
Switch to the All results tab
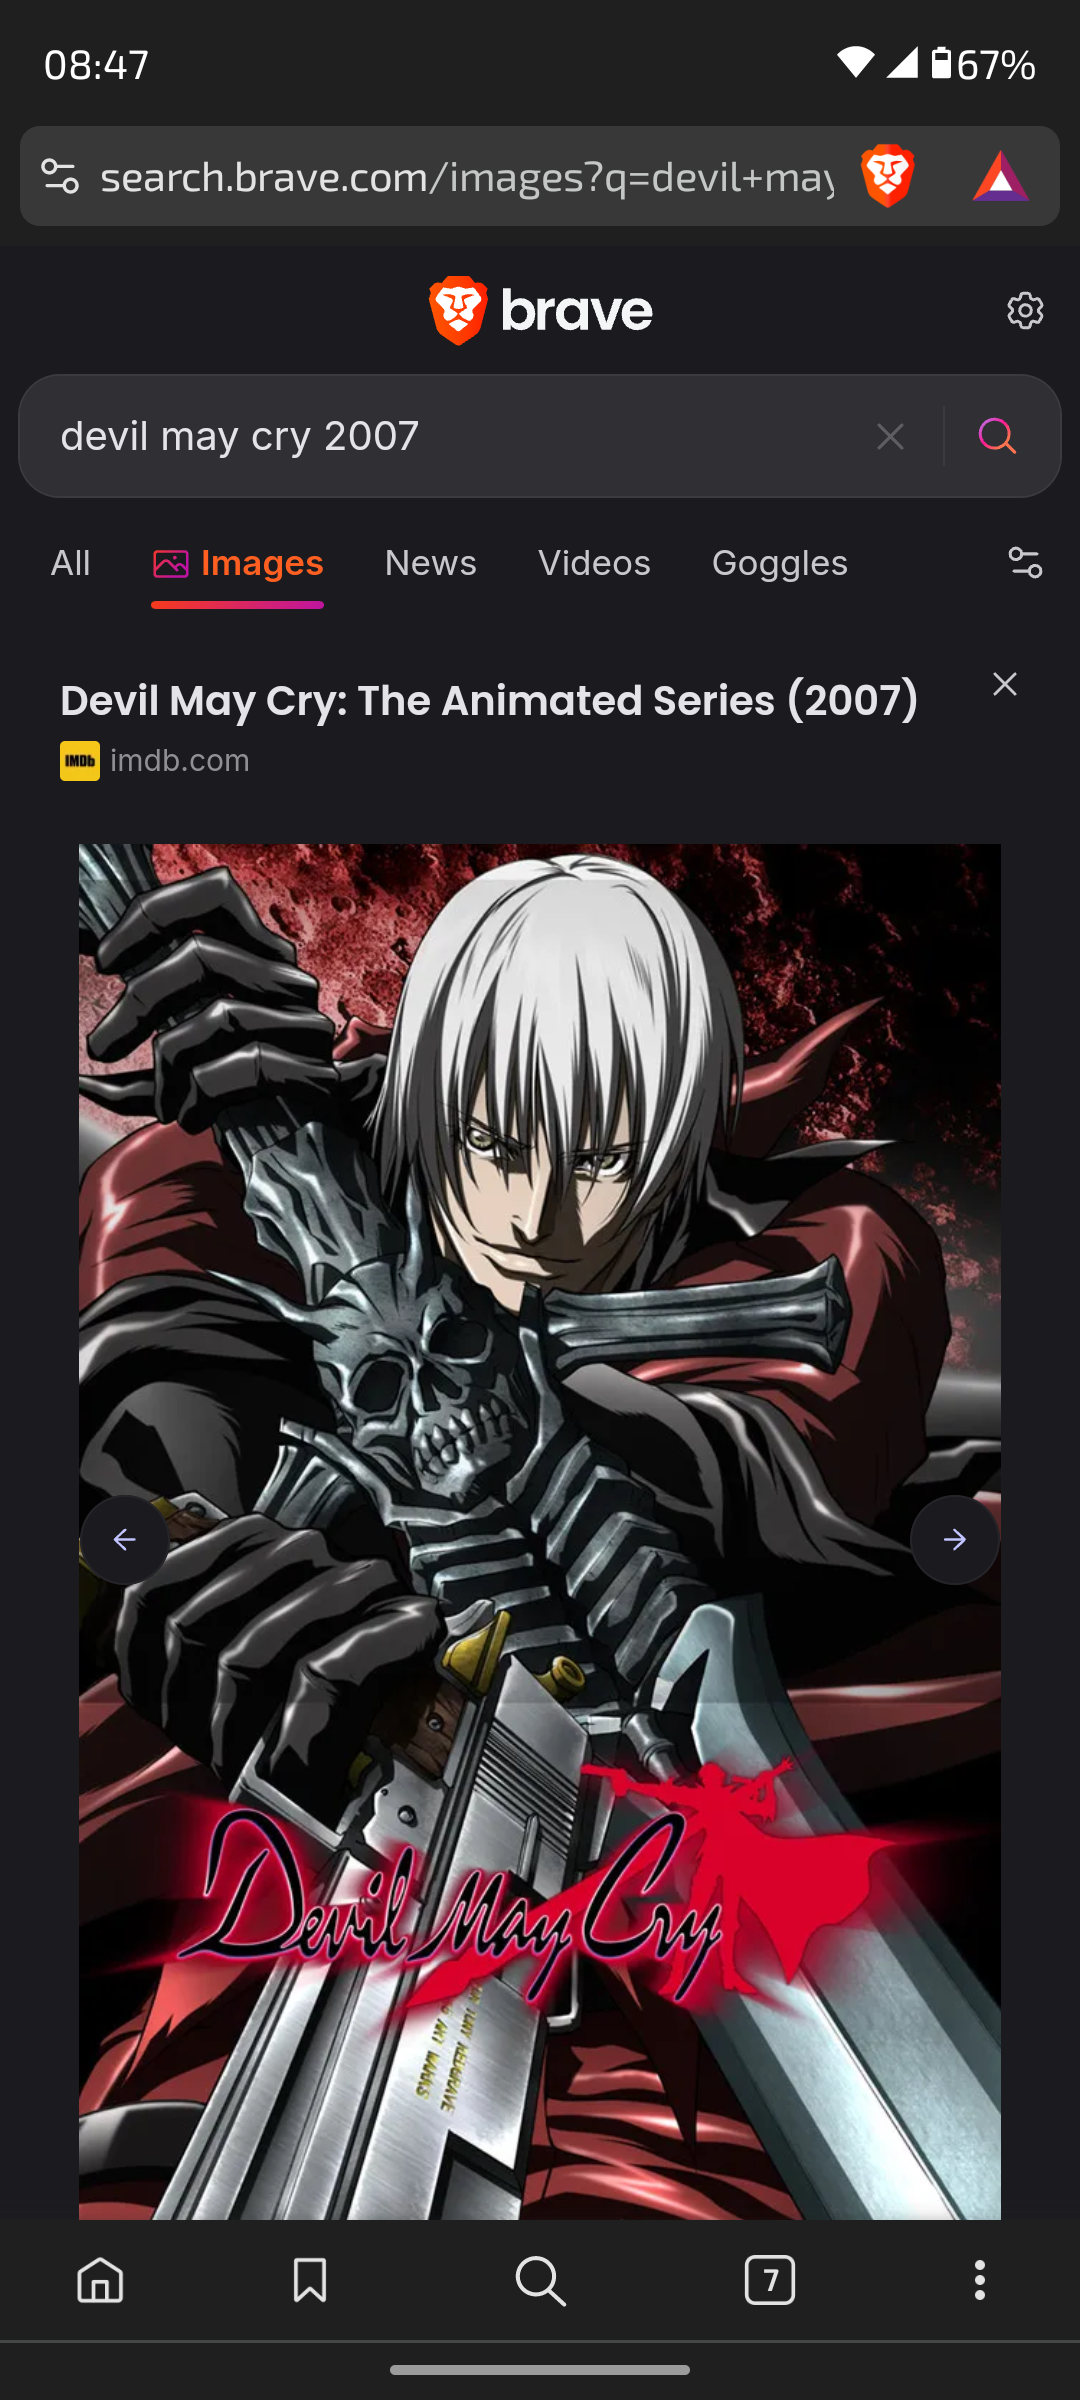coord(71,563)
